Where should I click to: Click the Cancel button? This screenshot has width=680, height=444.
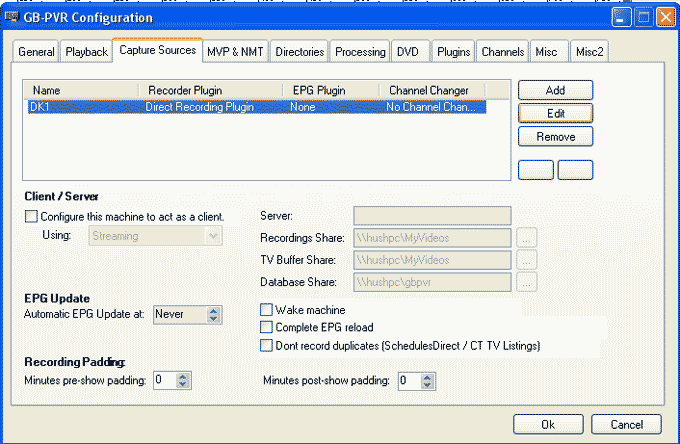pyautogui.click(x=626, y=424)
